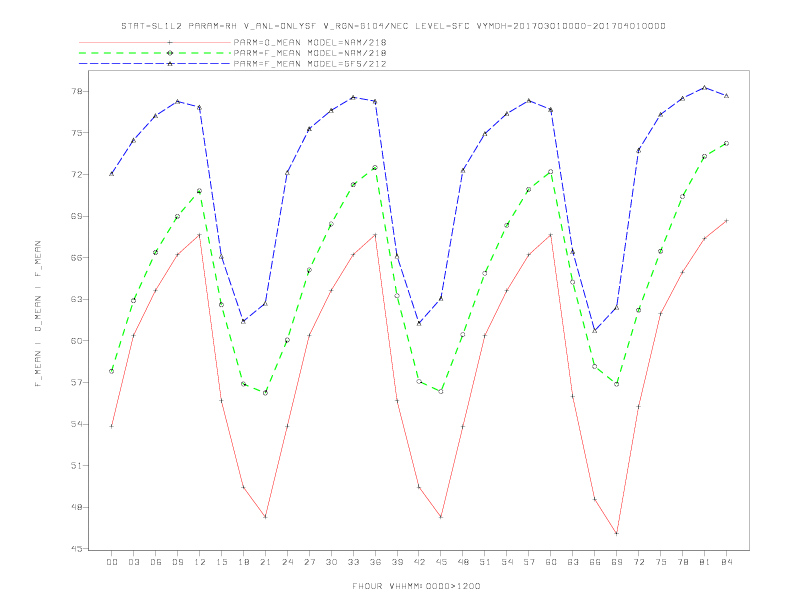Click the plus marker in the red legend line

pos(170,42)
